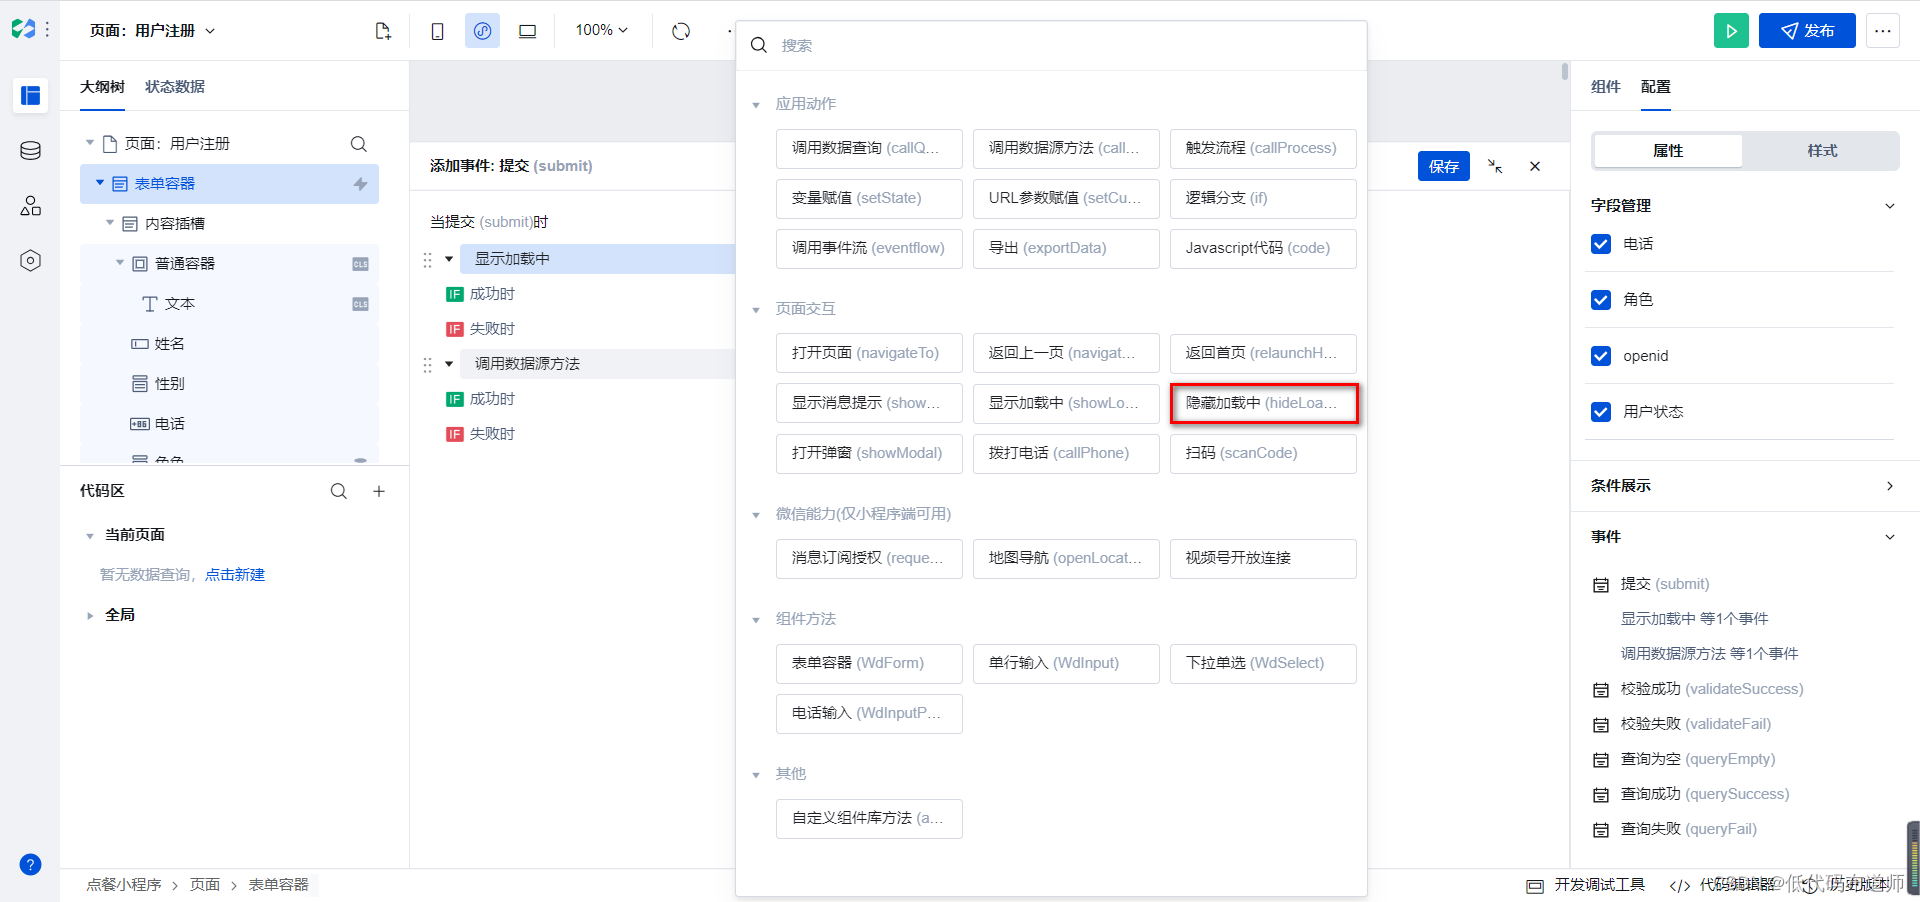Uncheck the openid field checkbox
Screen dimensions: 1920x902
point(1601,356)
